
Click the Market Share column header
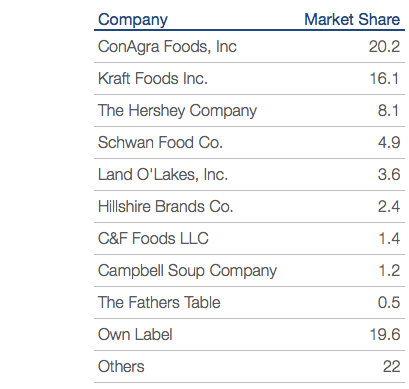(352, 19)
